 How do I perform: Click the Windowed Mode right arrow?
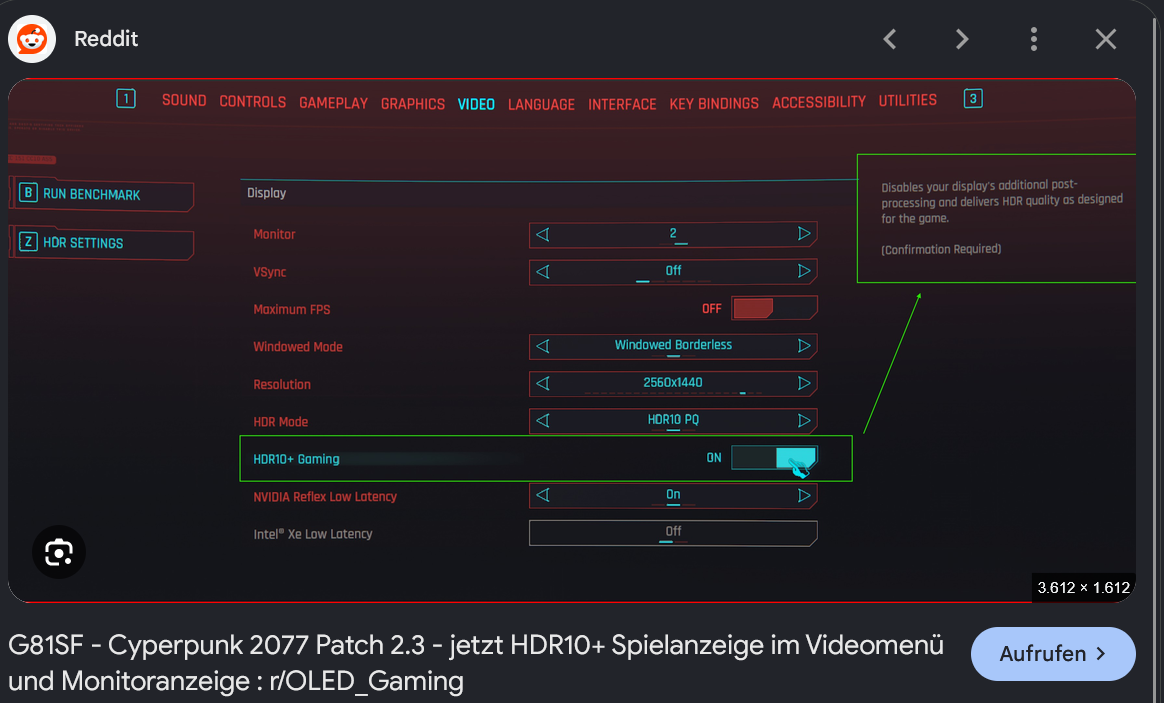[803, 345]
